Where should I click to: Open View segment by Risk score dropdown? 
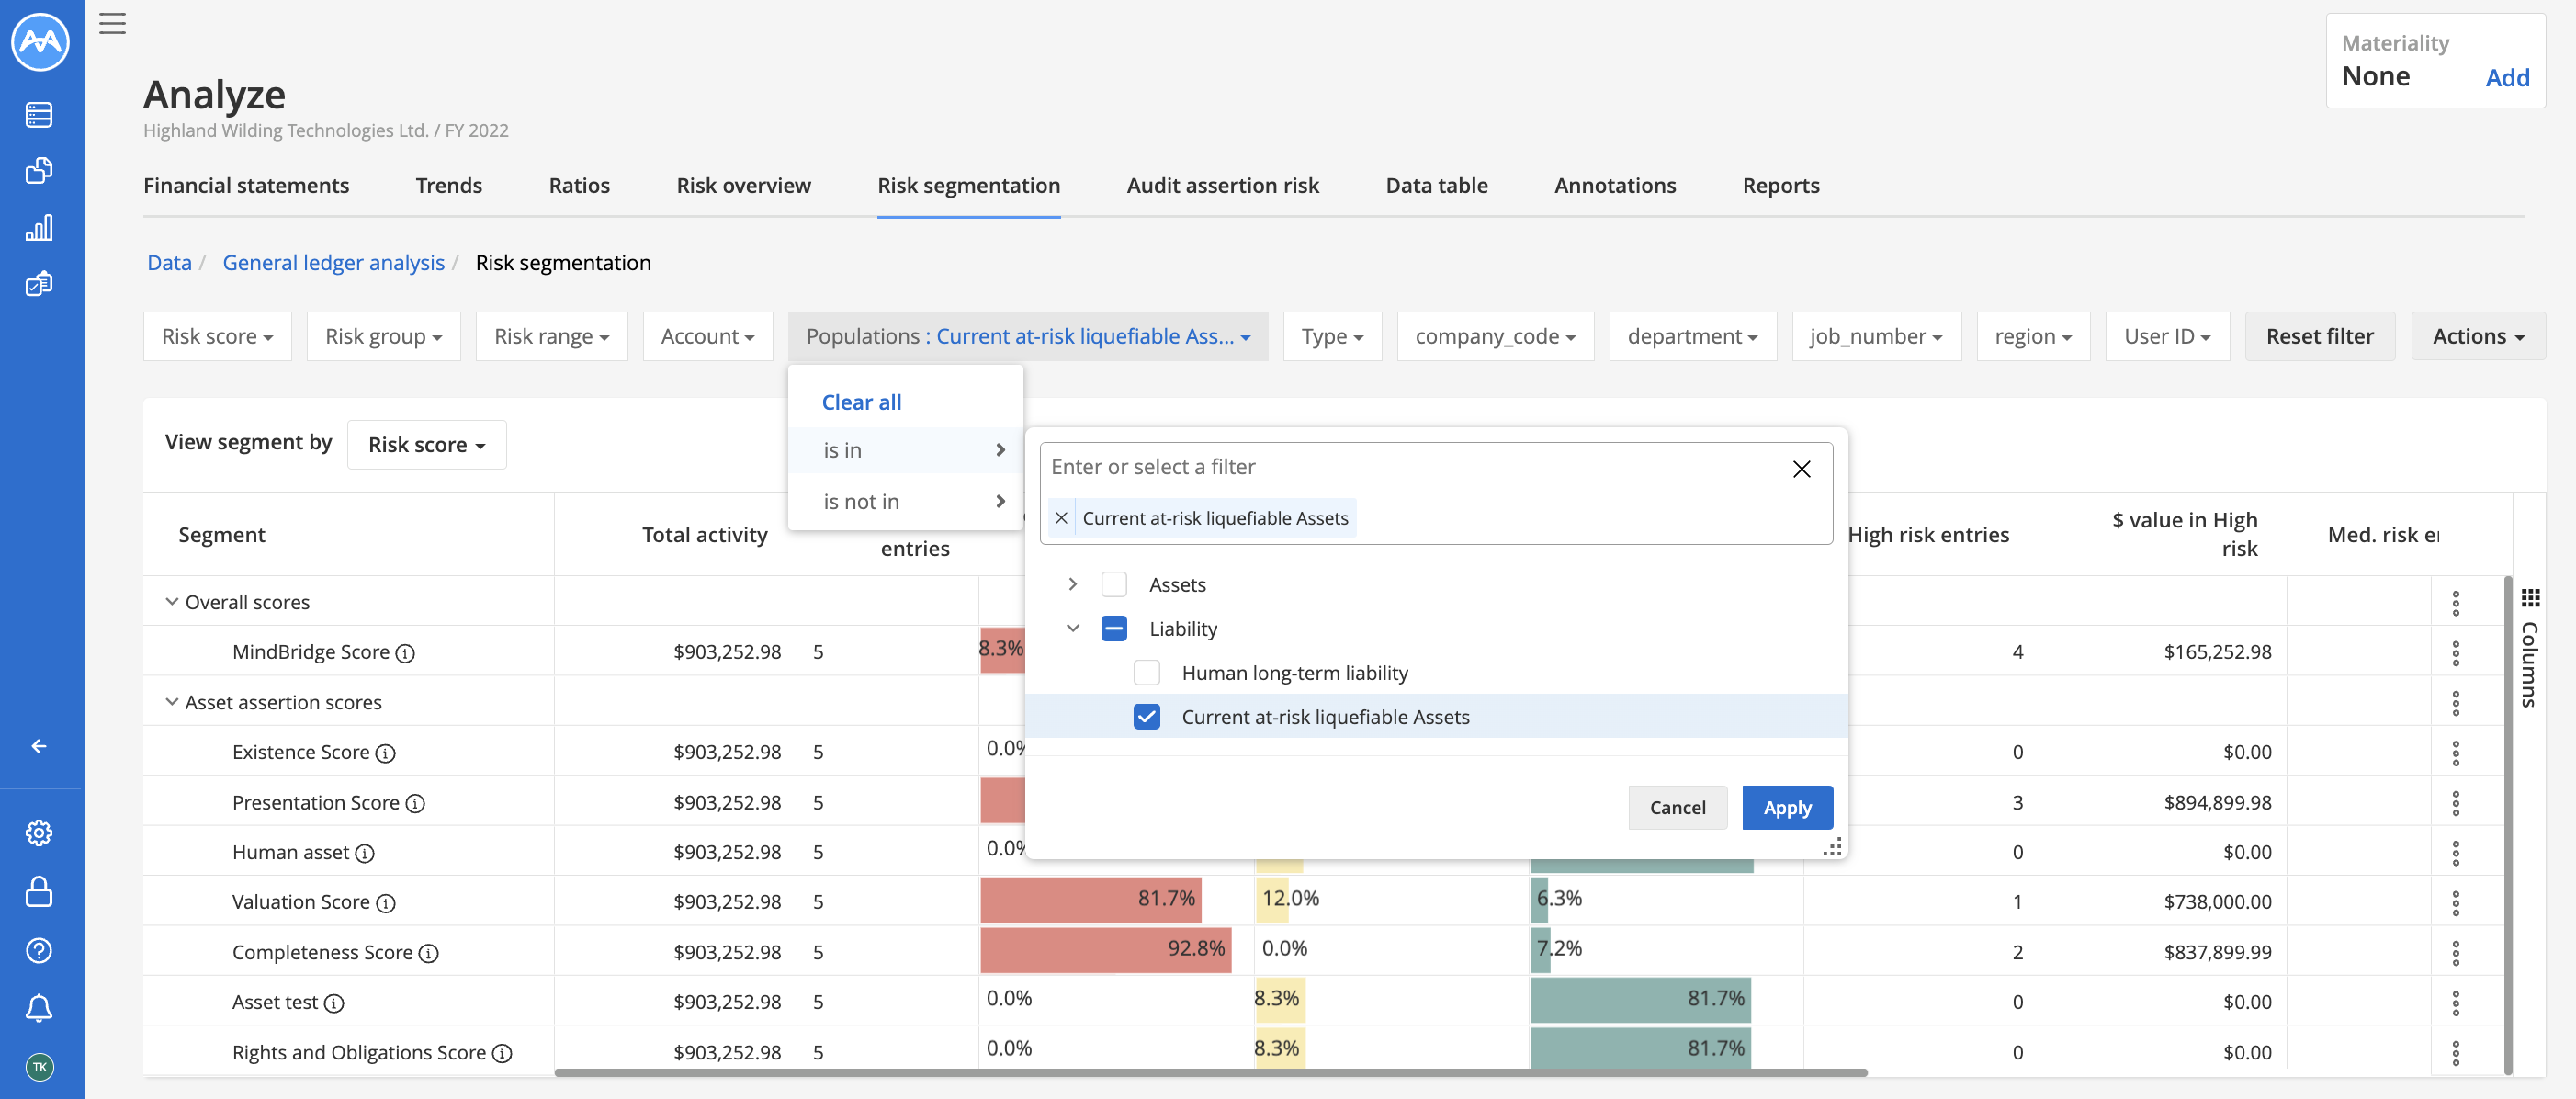click(x=426, y=444)
